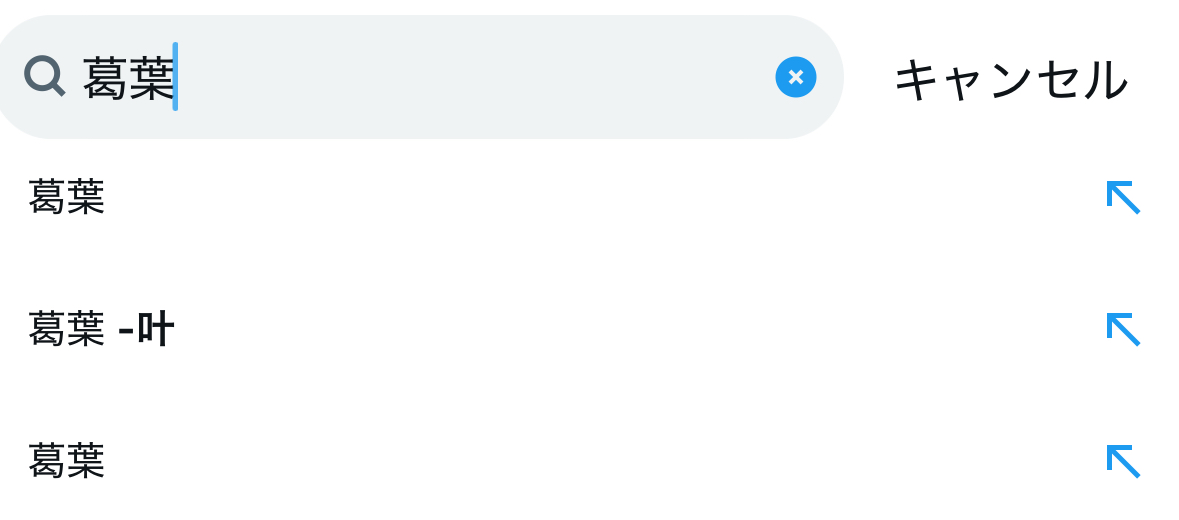This screenshot has width=1179, height=520.
Task: Click the magnifying glass search icon
Action: 44,76
